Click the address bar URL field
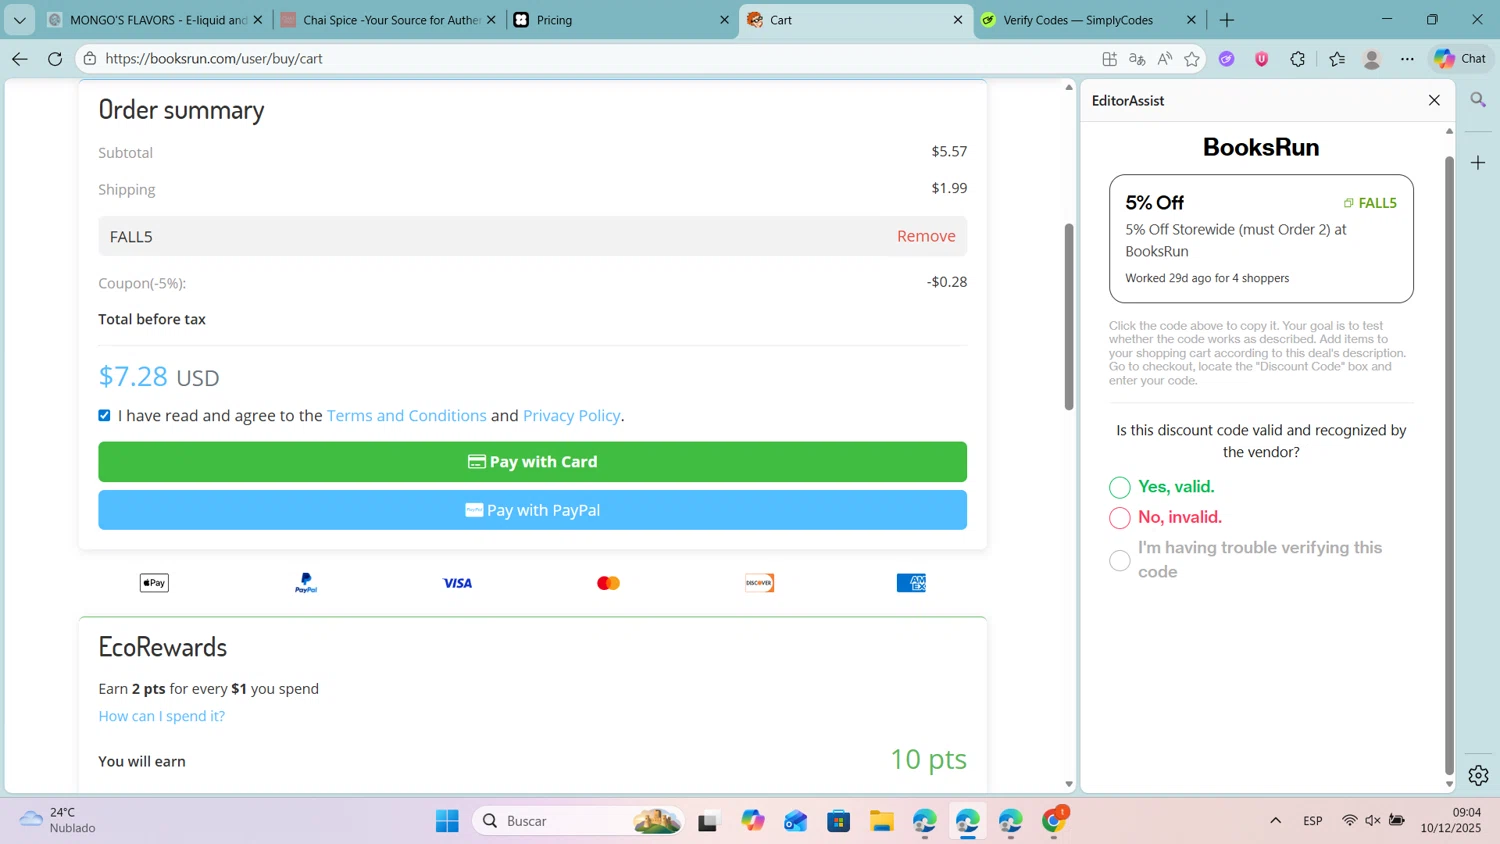Image resolution: width=1500 pixels, height=844 pixels. tap(590, 59)
